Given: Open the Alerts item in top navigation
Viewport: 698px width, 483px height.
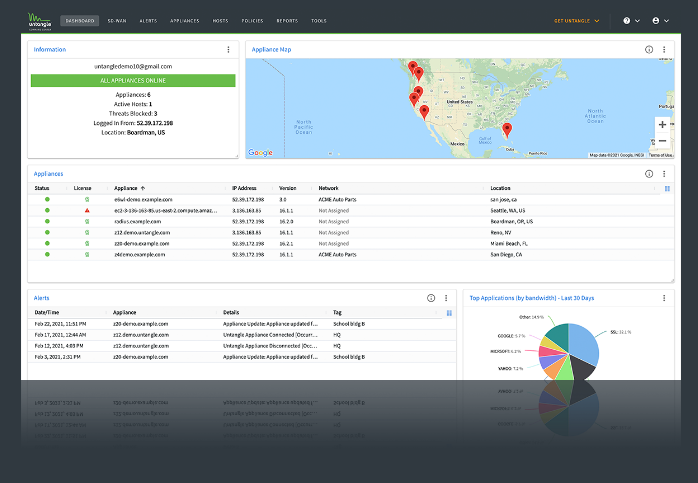Looking at the screenshot, I should [148, 21].
